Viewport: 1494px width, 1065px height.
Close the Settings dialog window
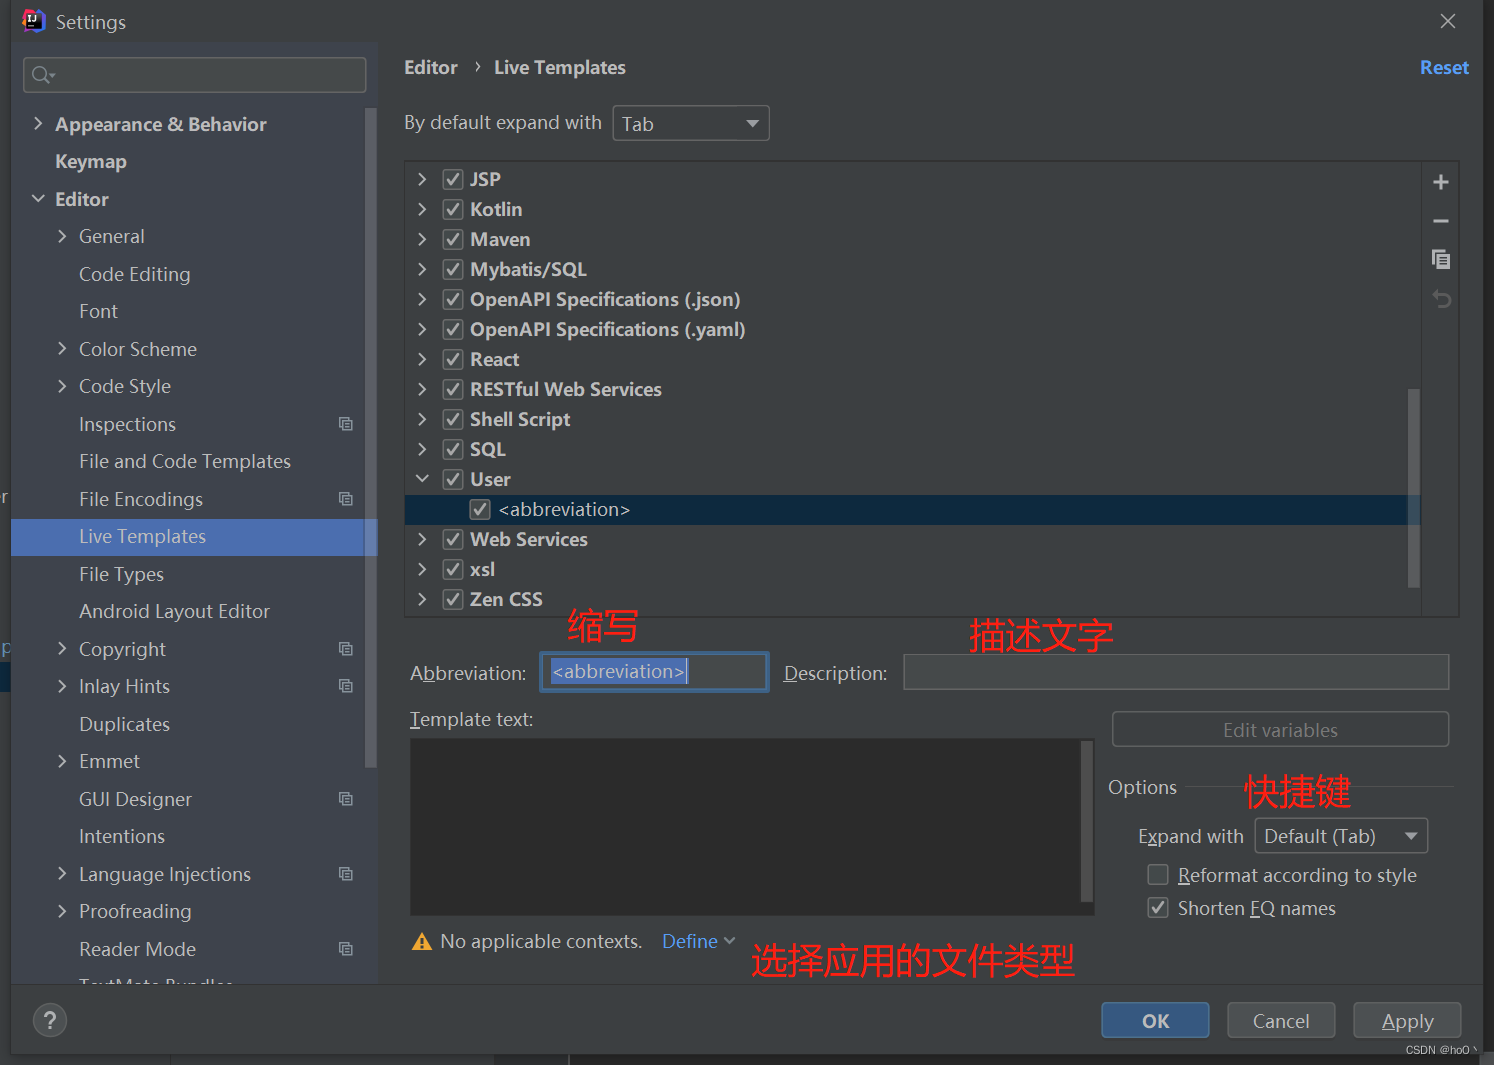click(x=1447, y=21)
